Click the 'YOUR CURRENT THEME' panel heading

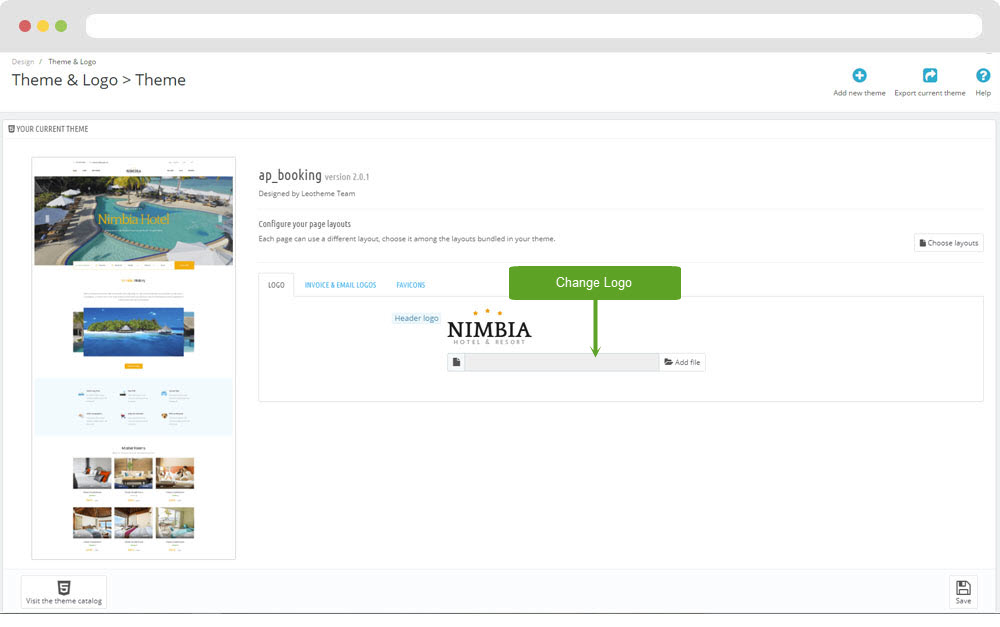pyautogui.click(x=52, y=129)
